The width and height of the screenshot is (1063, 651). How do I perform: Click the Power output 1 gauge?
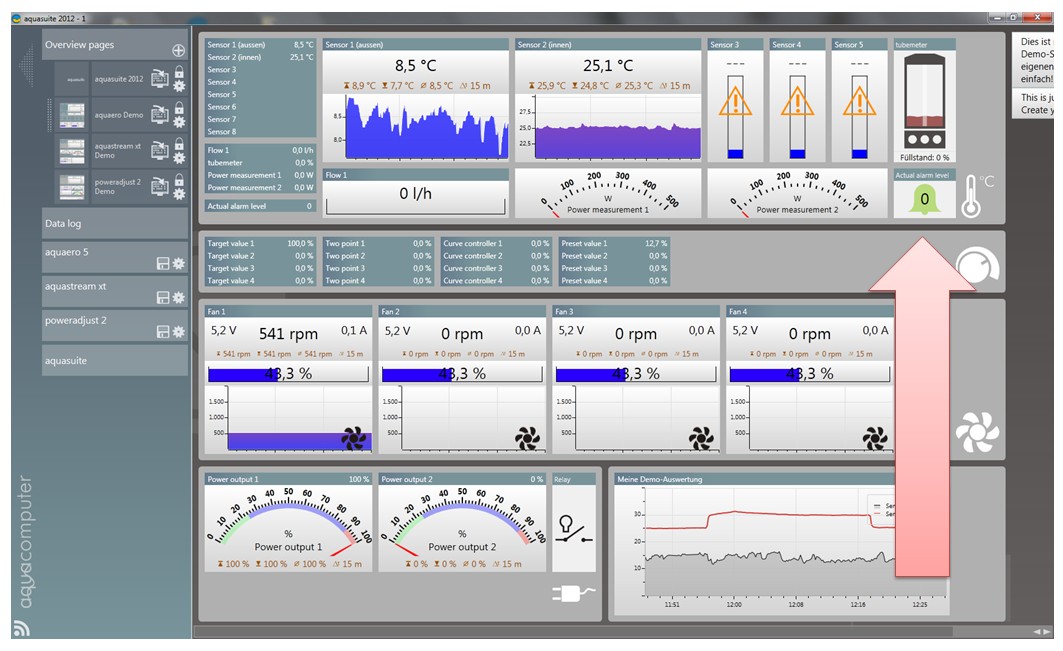pos(288,522)
